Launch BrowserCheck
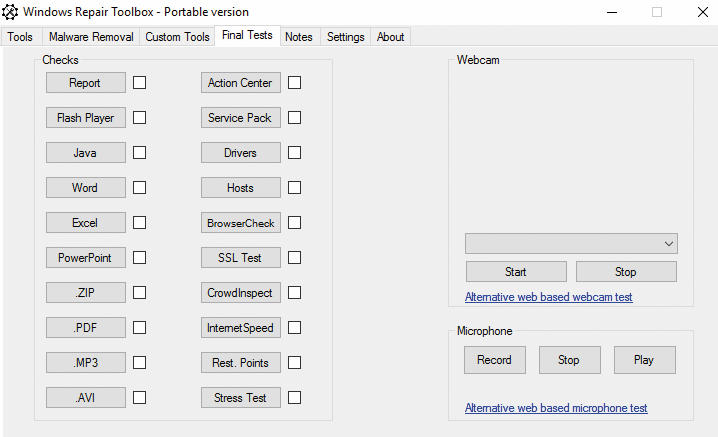 click(241, 223)
